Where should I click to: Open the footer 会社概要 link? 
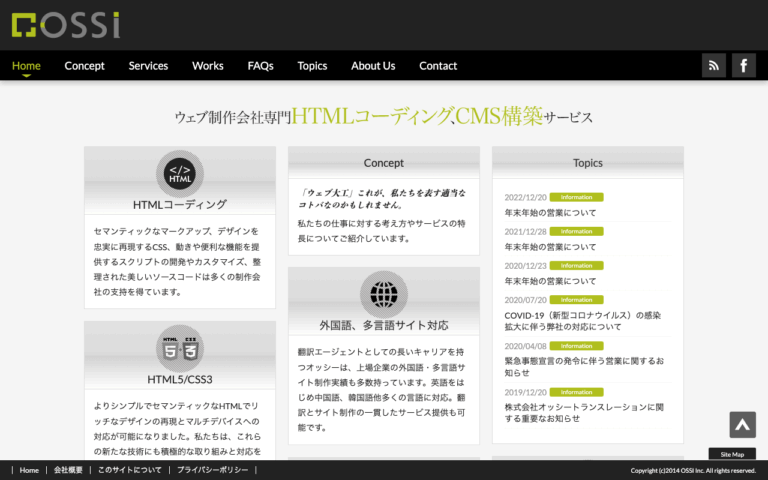(68, 470)
